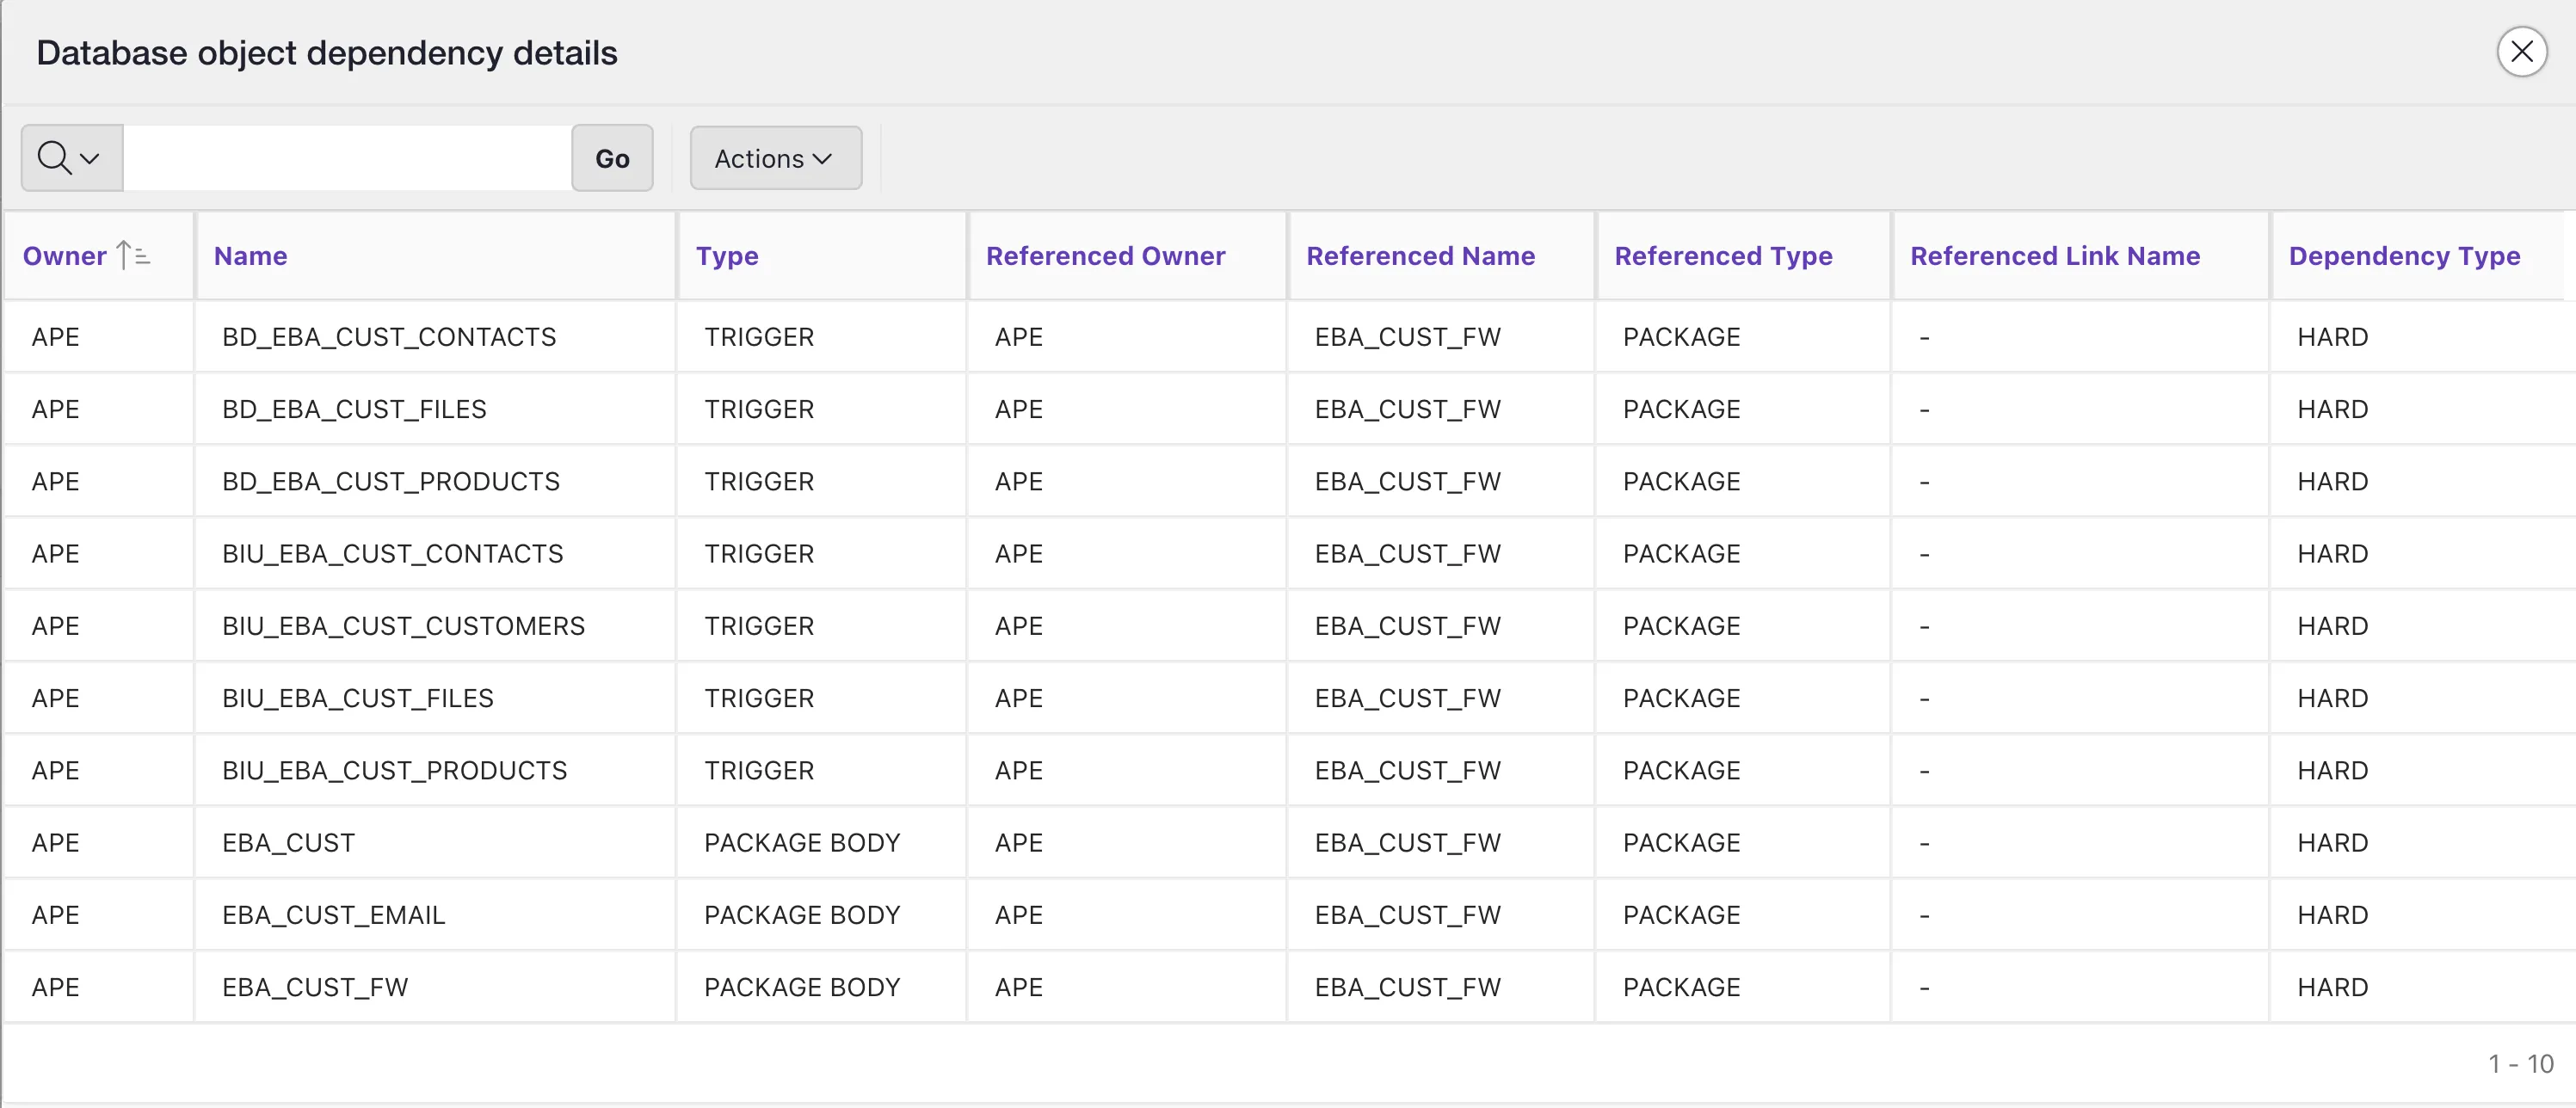Open the Name column heading menu
2576x1108 pixels.
pyautogui.click(x=250, y=255)
